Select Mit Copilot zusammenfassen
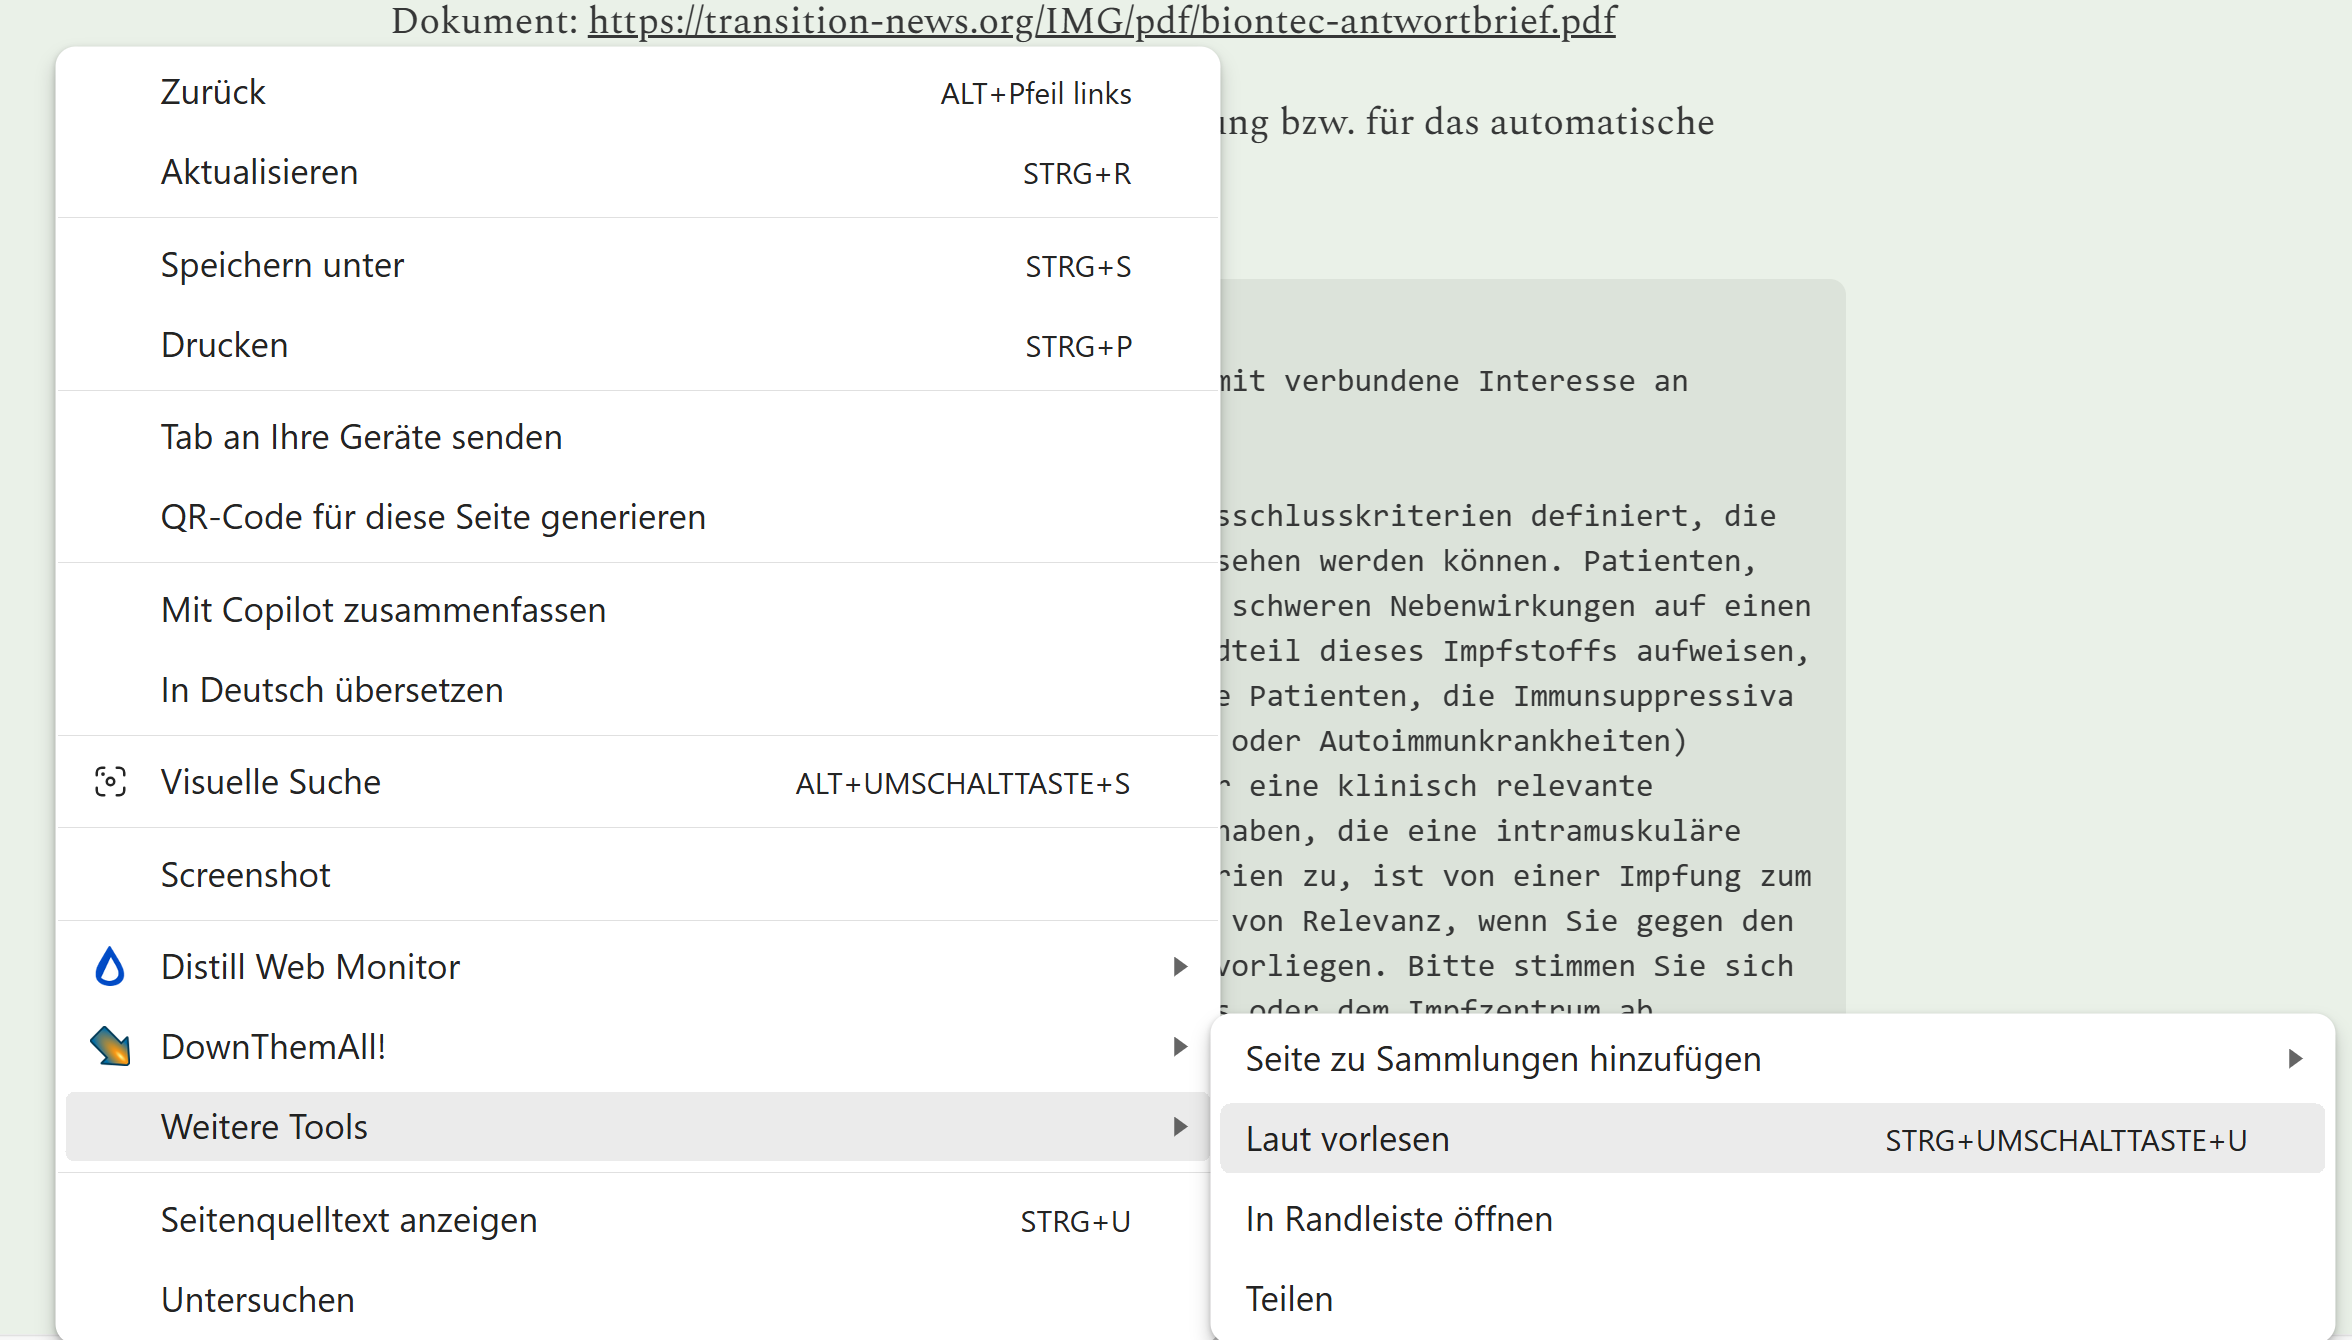This screenshot has height=1340, width=2352. [x=383, y=610]
